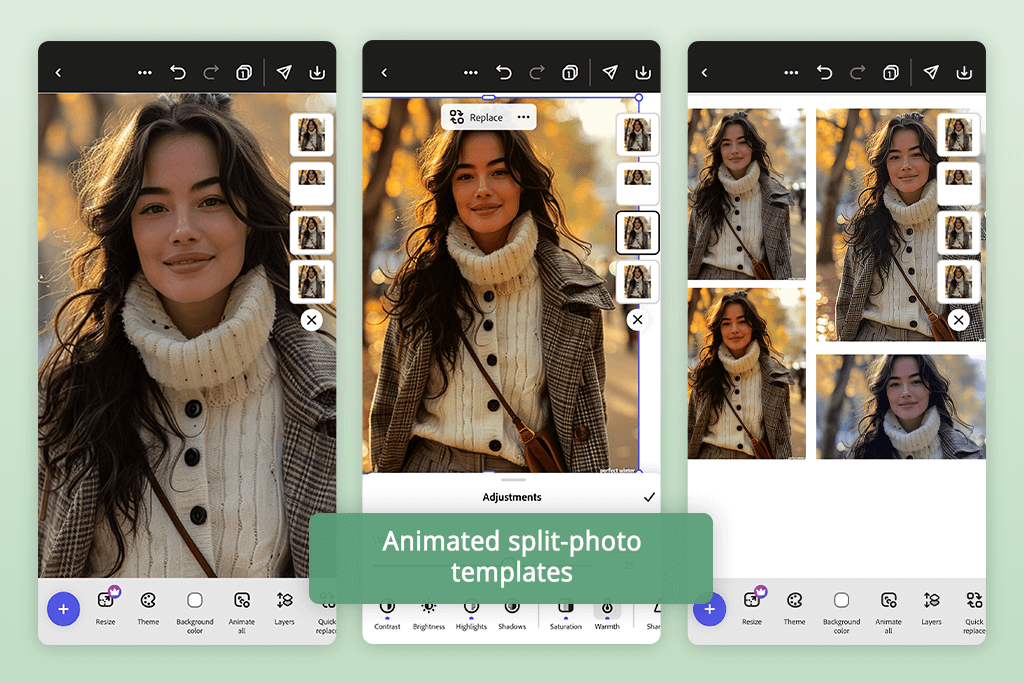This screenshot has height=683, width=1024.
Task: Select Animate all on close-up portrait screen
Action: (242, 612)
